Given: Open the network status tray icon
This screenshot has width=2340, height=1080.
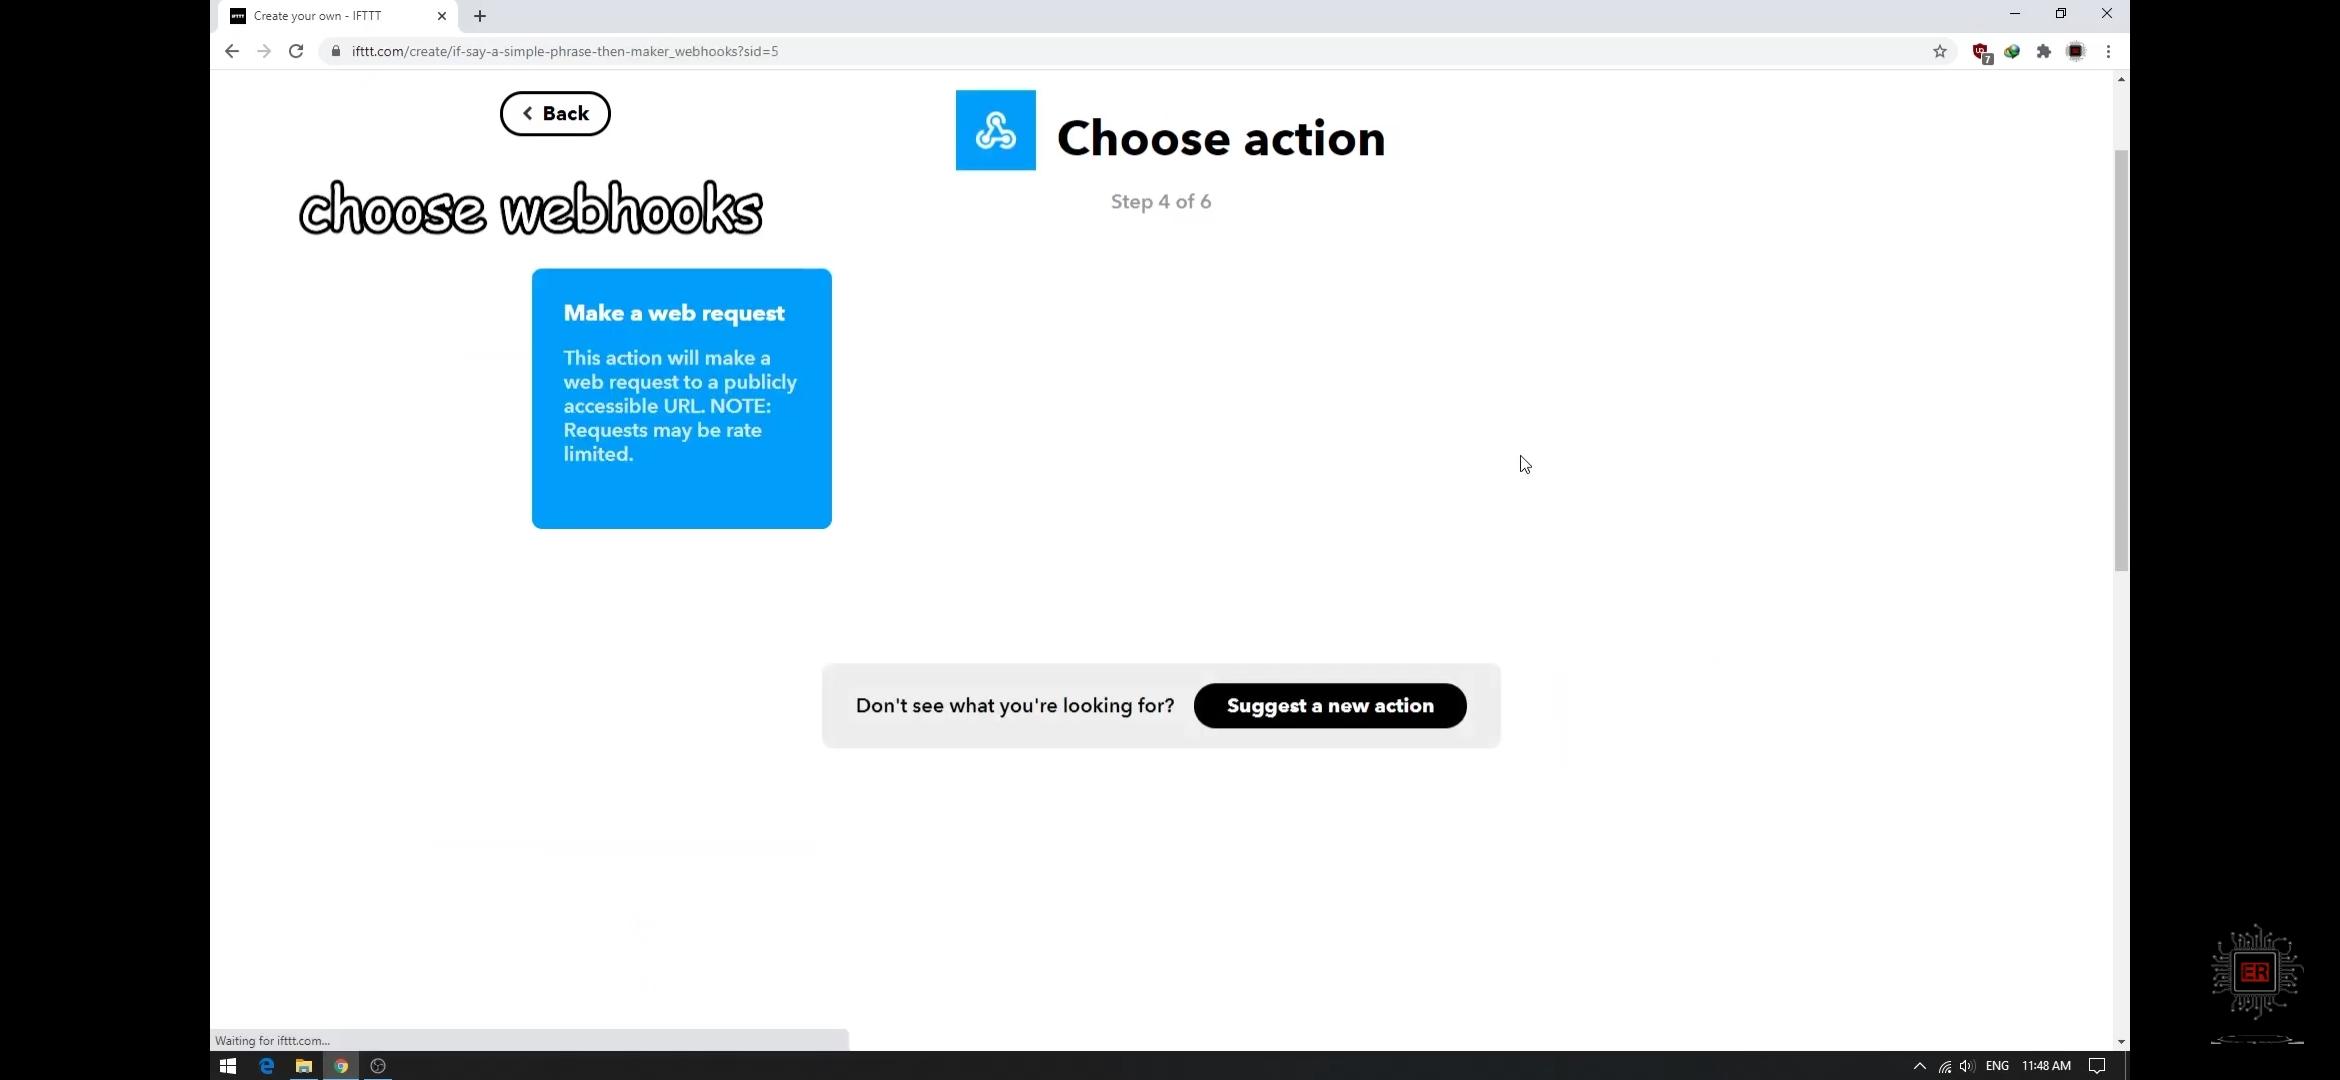Looking at the screenshot, I should [1944, 1066].
